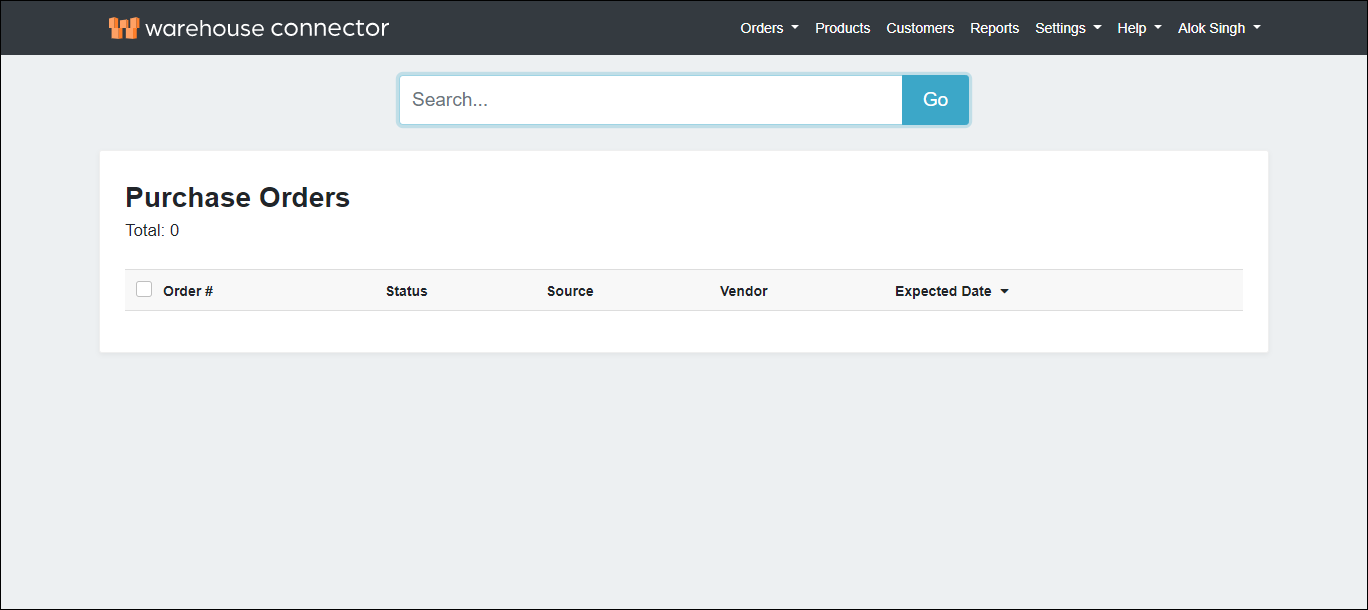Sort the table by Source column
Viewport: 1368px width, 610px height.
[x=570, y=291]
